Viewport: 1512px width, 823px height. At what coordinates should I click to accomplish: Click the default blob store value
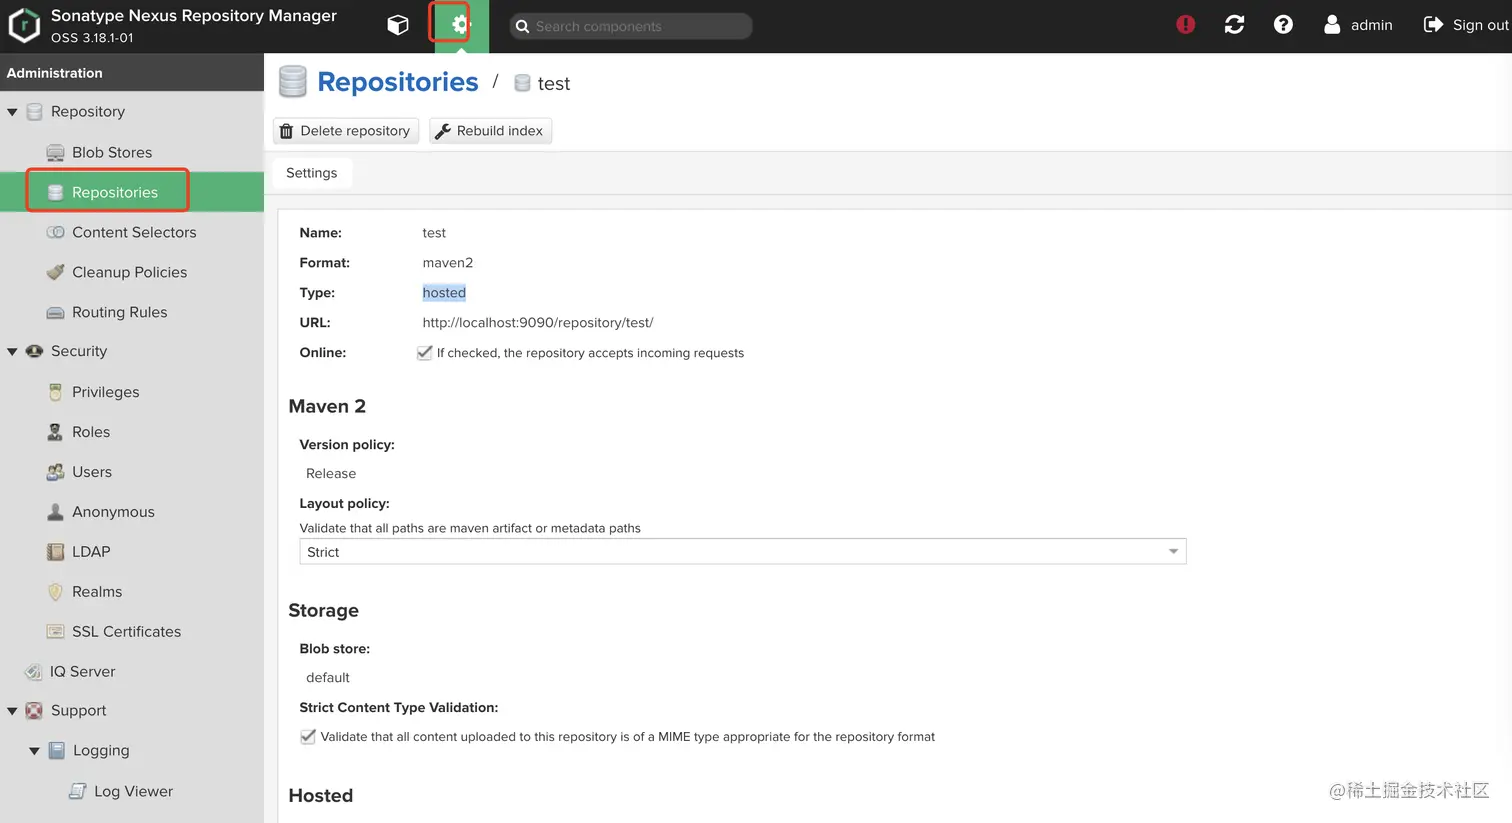pos(328,678)
